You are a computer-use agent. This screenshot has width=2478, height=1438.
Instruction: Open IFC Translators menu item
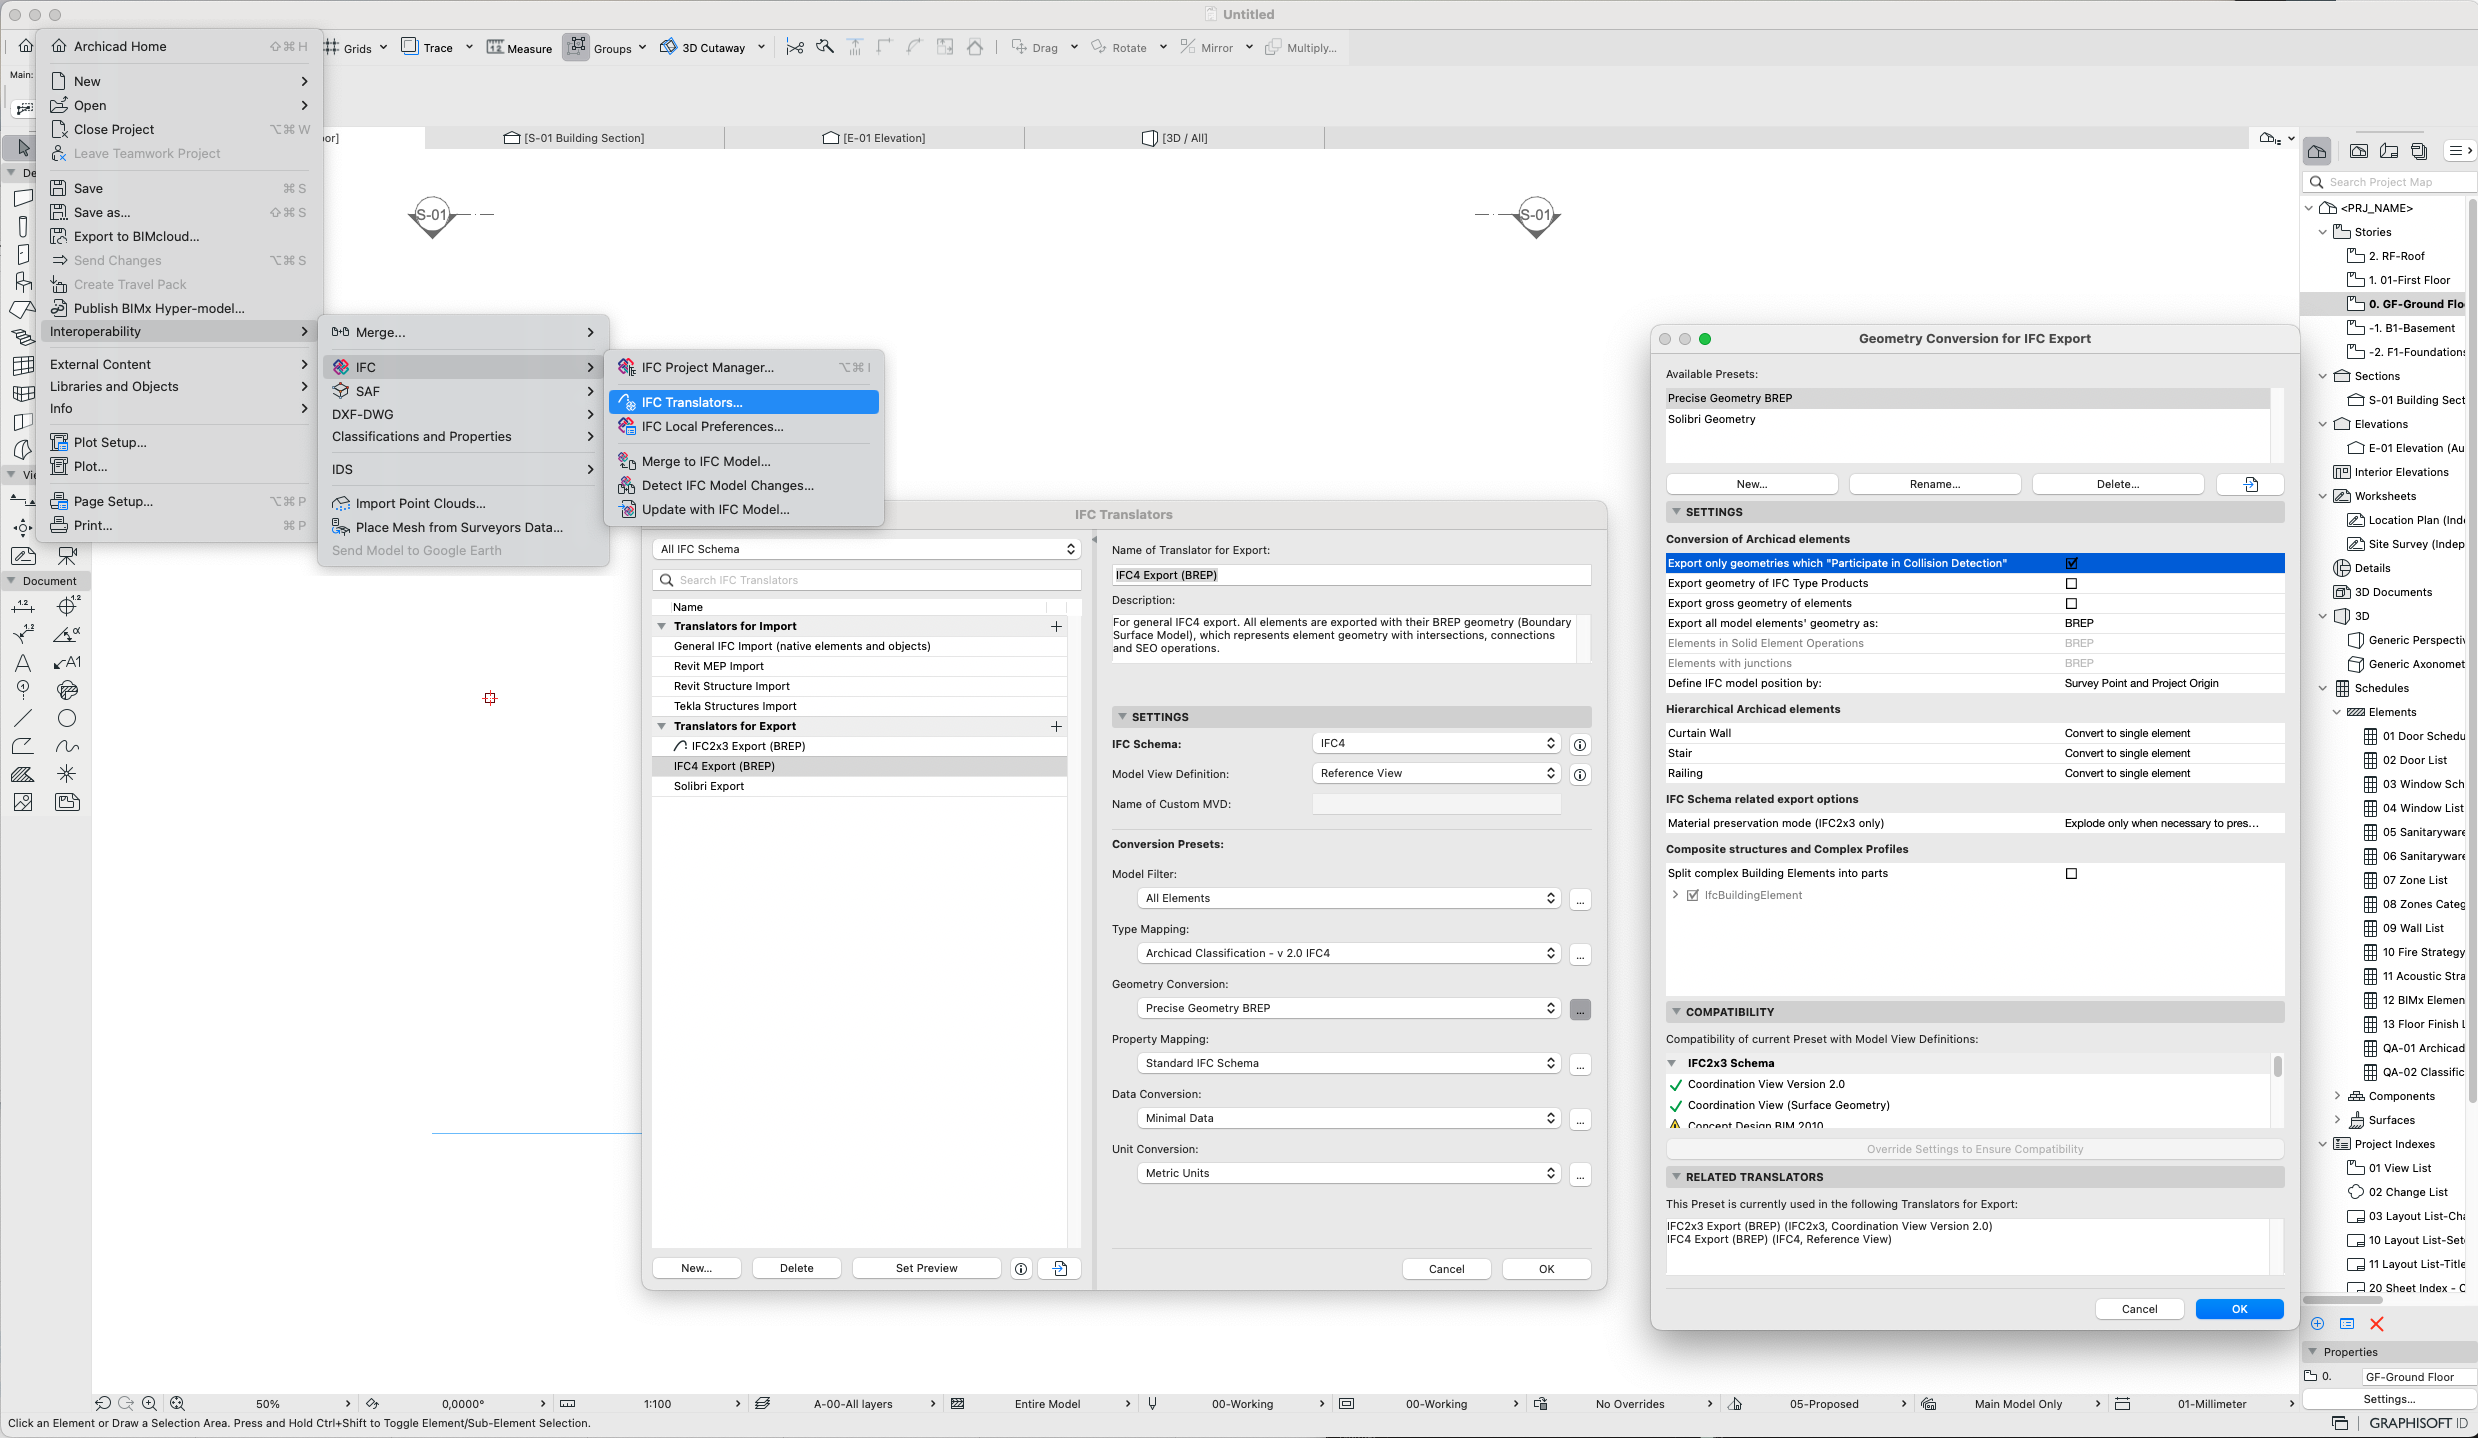743,402
